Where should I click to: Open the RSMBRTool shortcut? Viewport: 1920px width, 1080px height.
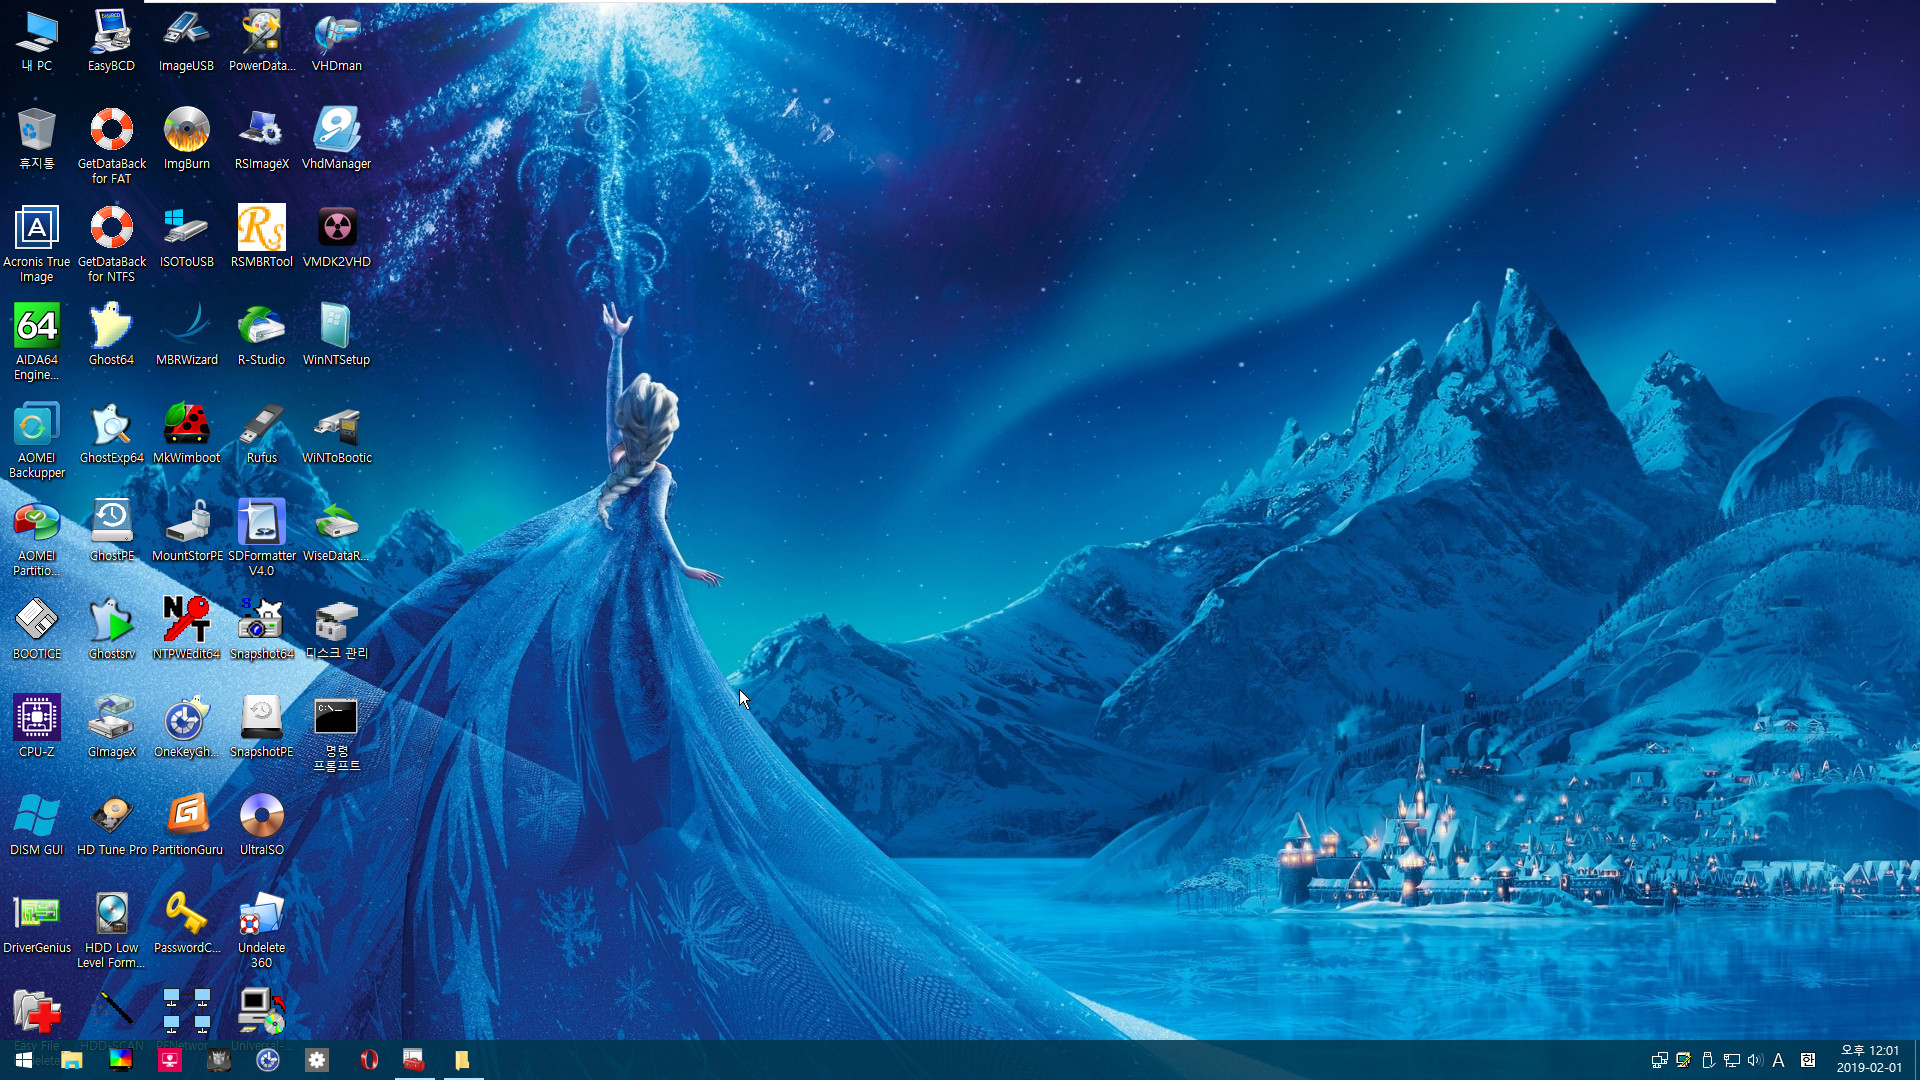click(x=262, y=237)
